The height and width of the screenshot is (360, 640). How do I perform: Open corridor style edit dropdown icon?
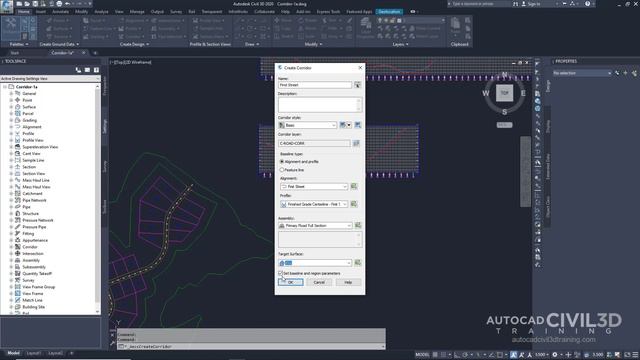coord(349,125)
